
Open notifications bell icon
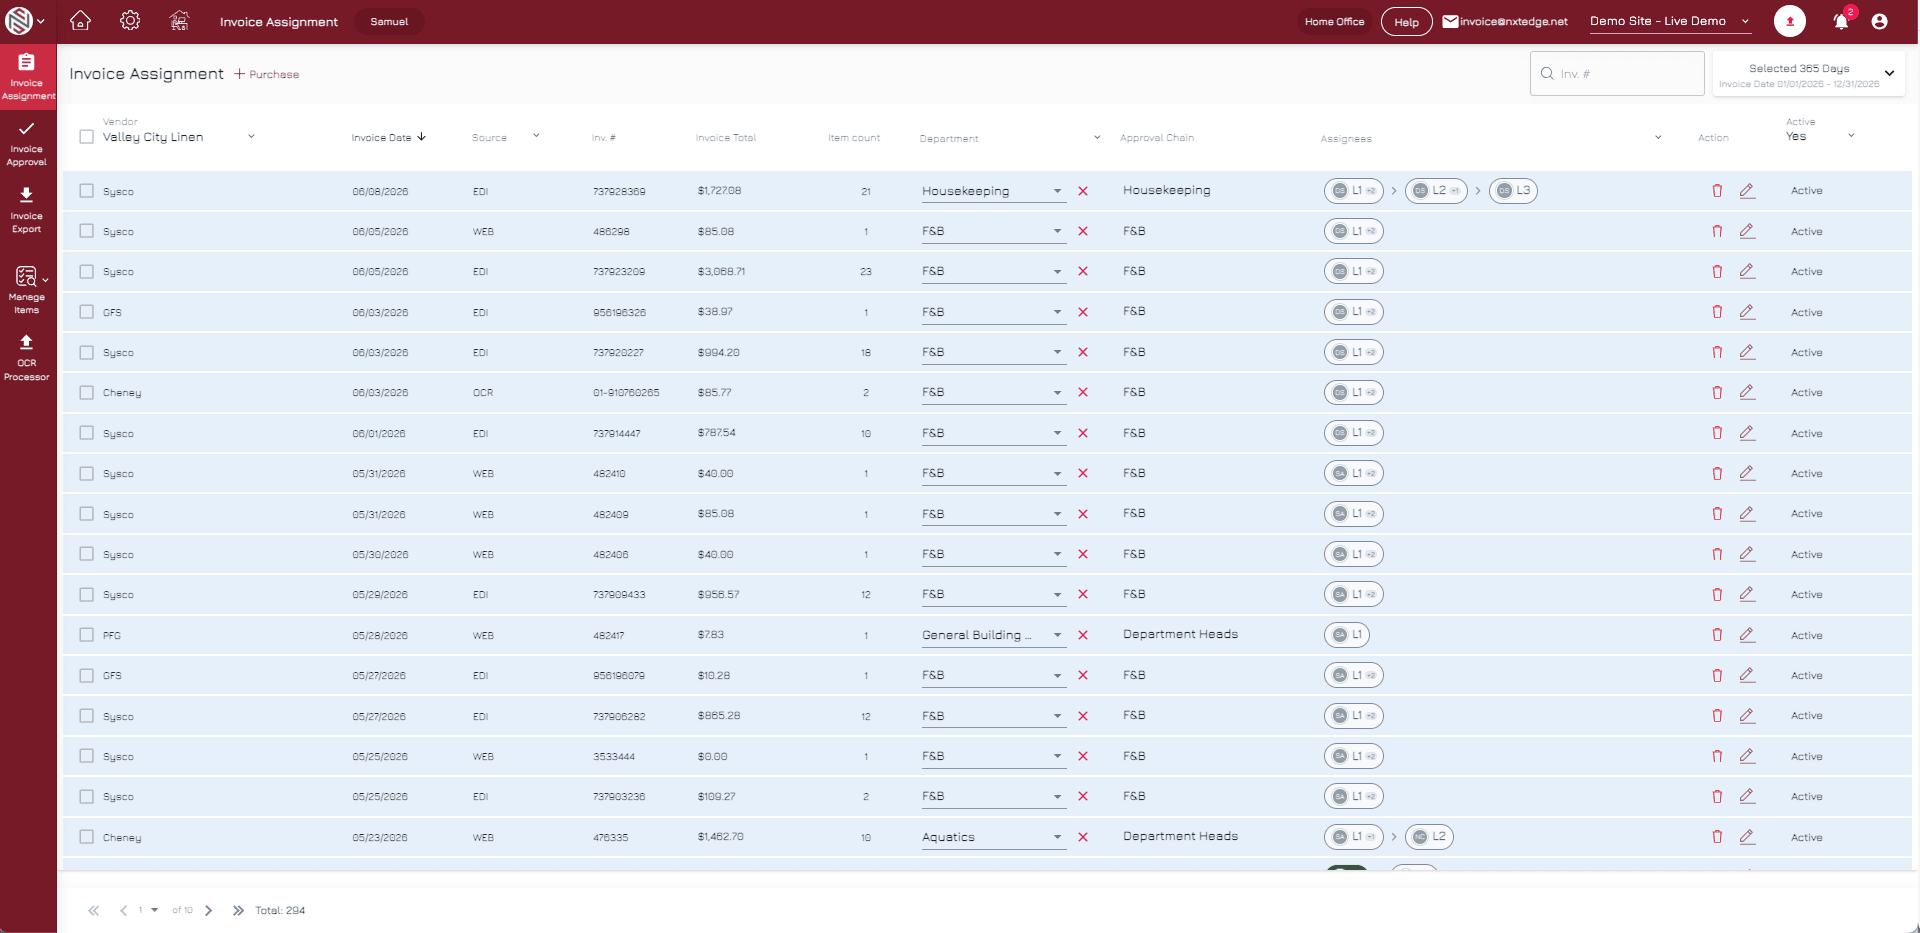(x=1840, y=21)
